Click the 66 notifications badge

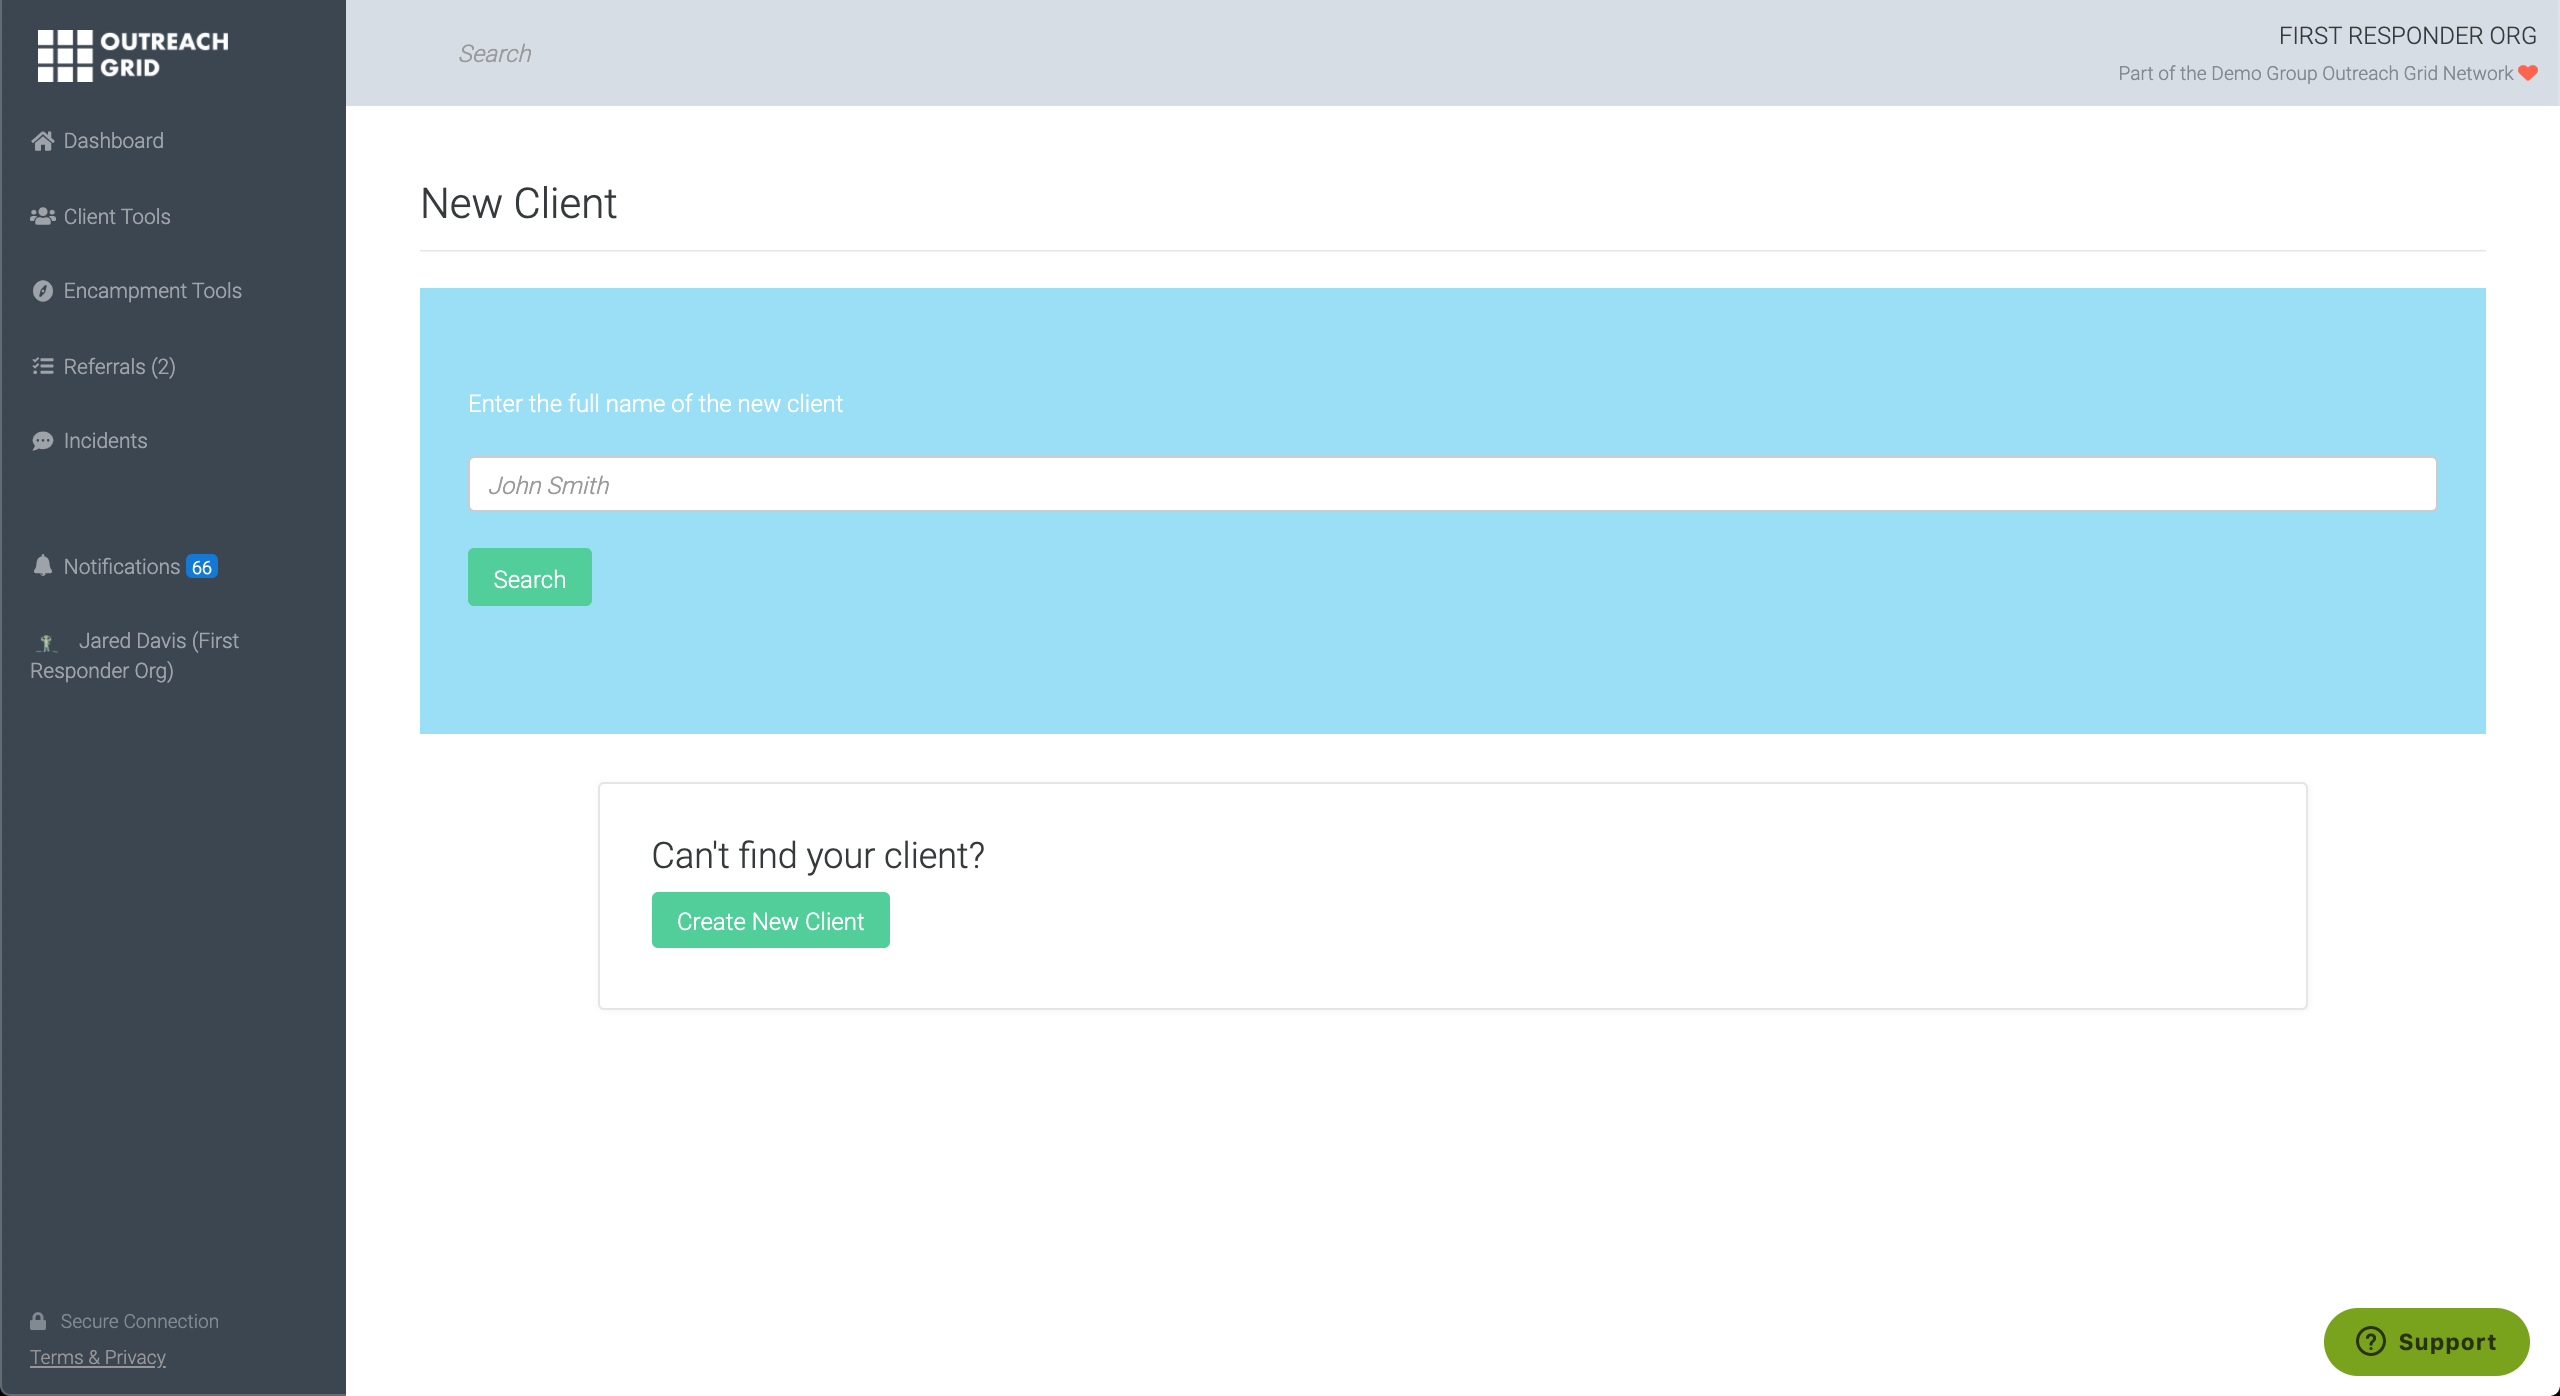point(202,567)
